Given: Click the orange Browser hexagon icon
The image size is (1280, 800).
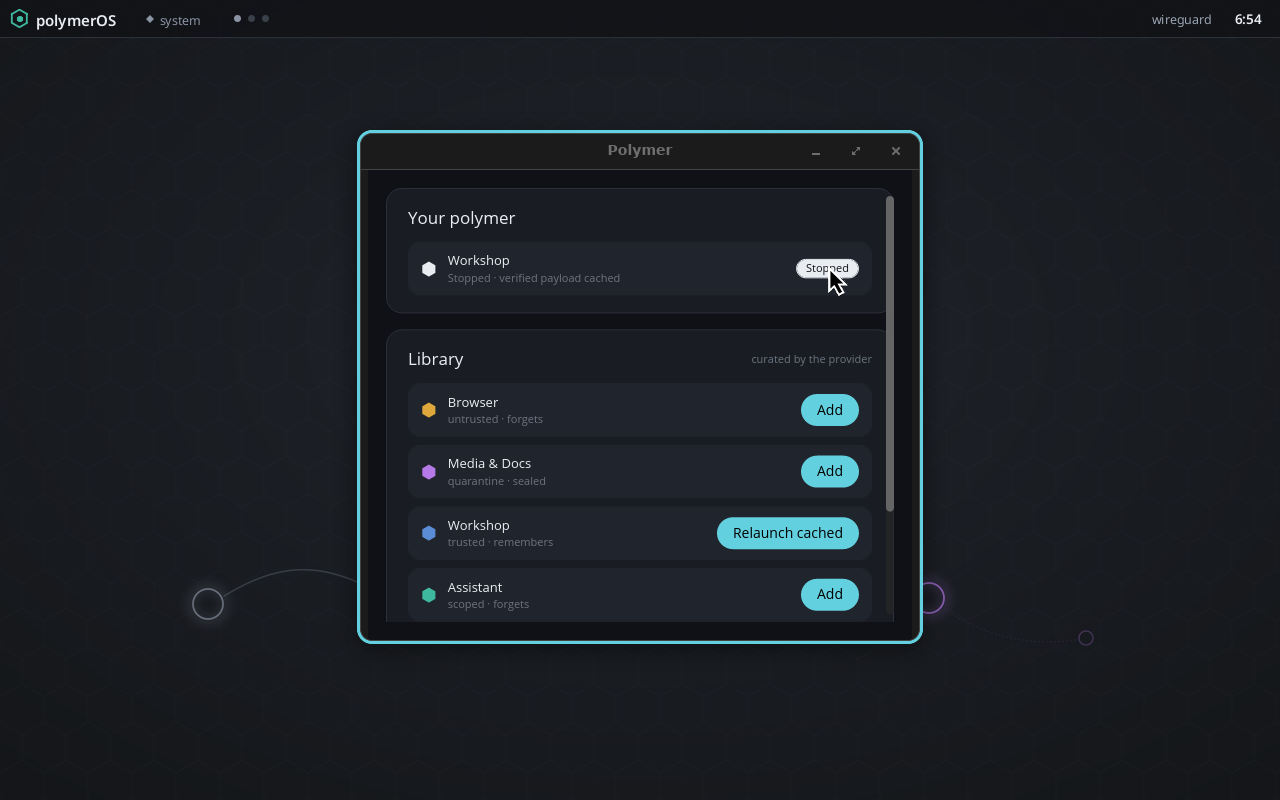Looking at the screenshot, I should 429,410.
